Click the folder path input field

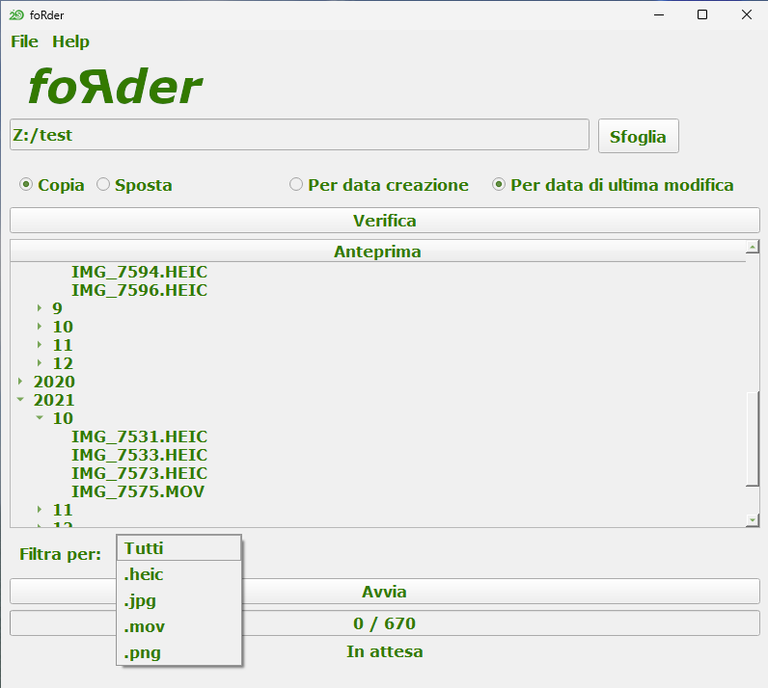[299, 135]
